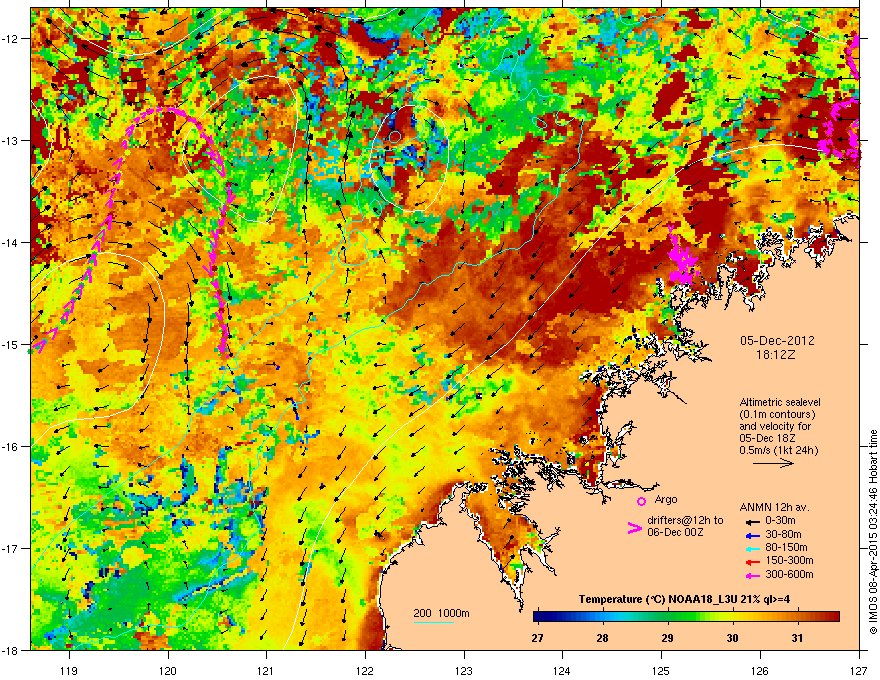The height and width of the screenshot is (680, 880).
Task: Click the date text 05-Dec-2012
Action: point(777,341)
